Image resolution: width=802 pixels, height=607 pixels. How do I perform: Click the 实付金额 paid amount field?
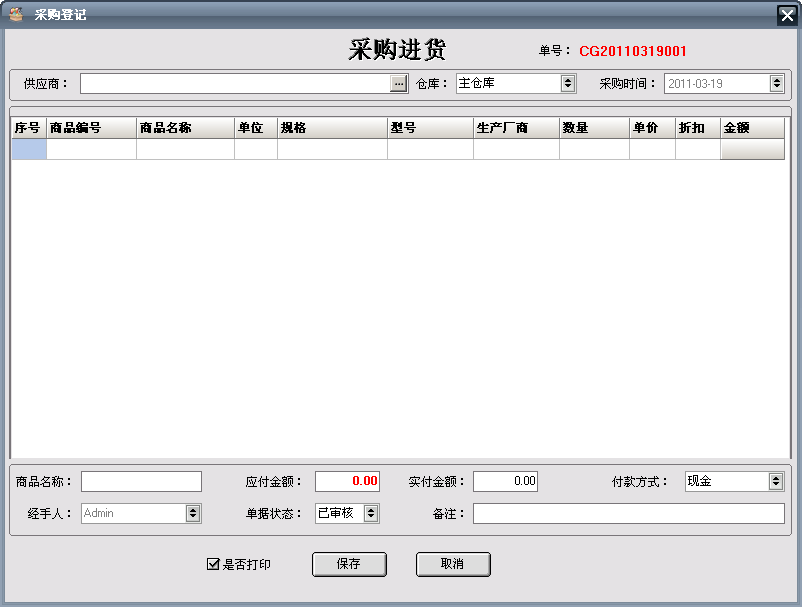(x=505, y=482)
